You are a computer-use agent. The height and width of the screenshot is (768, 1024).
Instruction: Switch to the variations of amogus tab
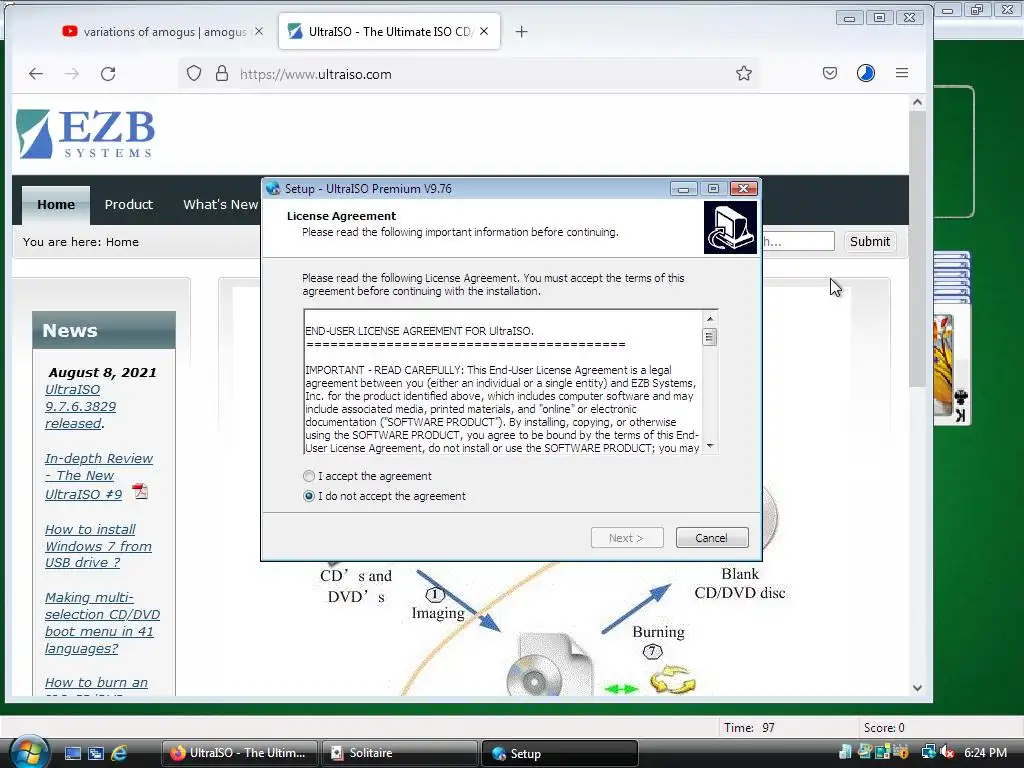pyautogui.click(x=155, y=31)
